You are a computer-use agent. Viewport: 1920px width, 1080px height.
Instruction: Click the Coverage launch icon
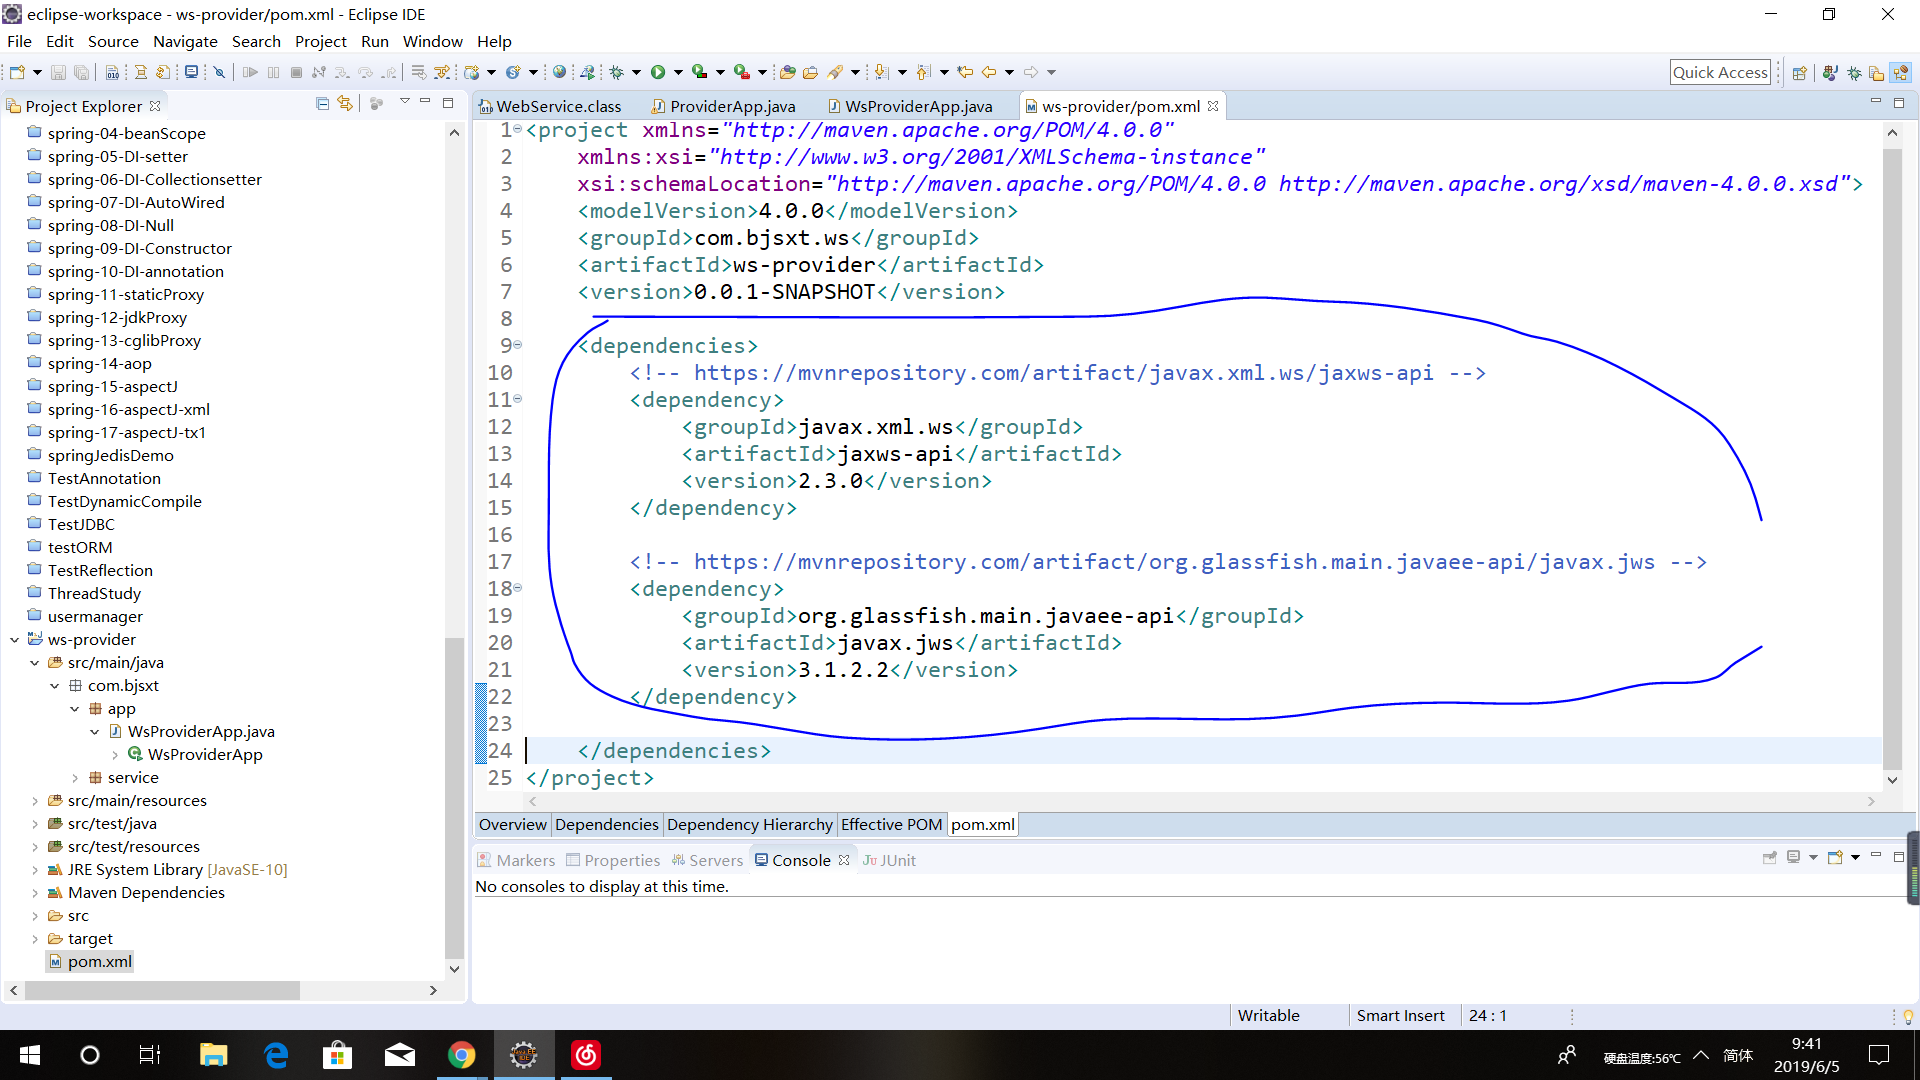(x=700, y=72)
